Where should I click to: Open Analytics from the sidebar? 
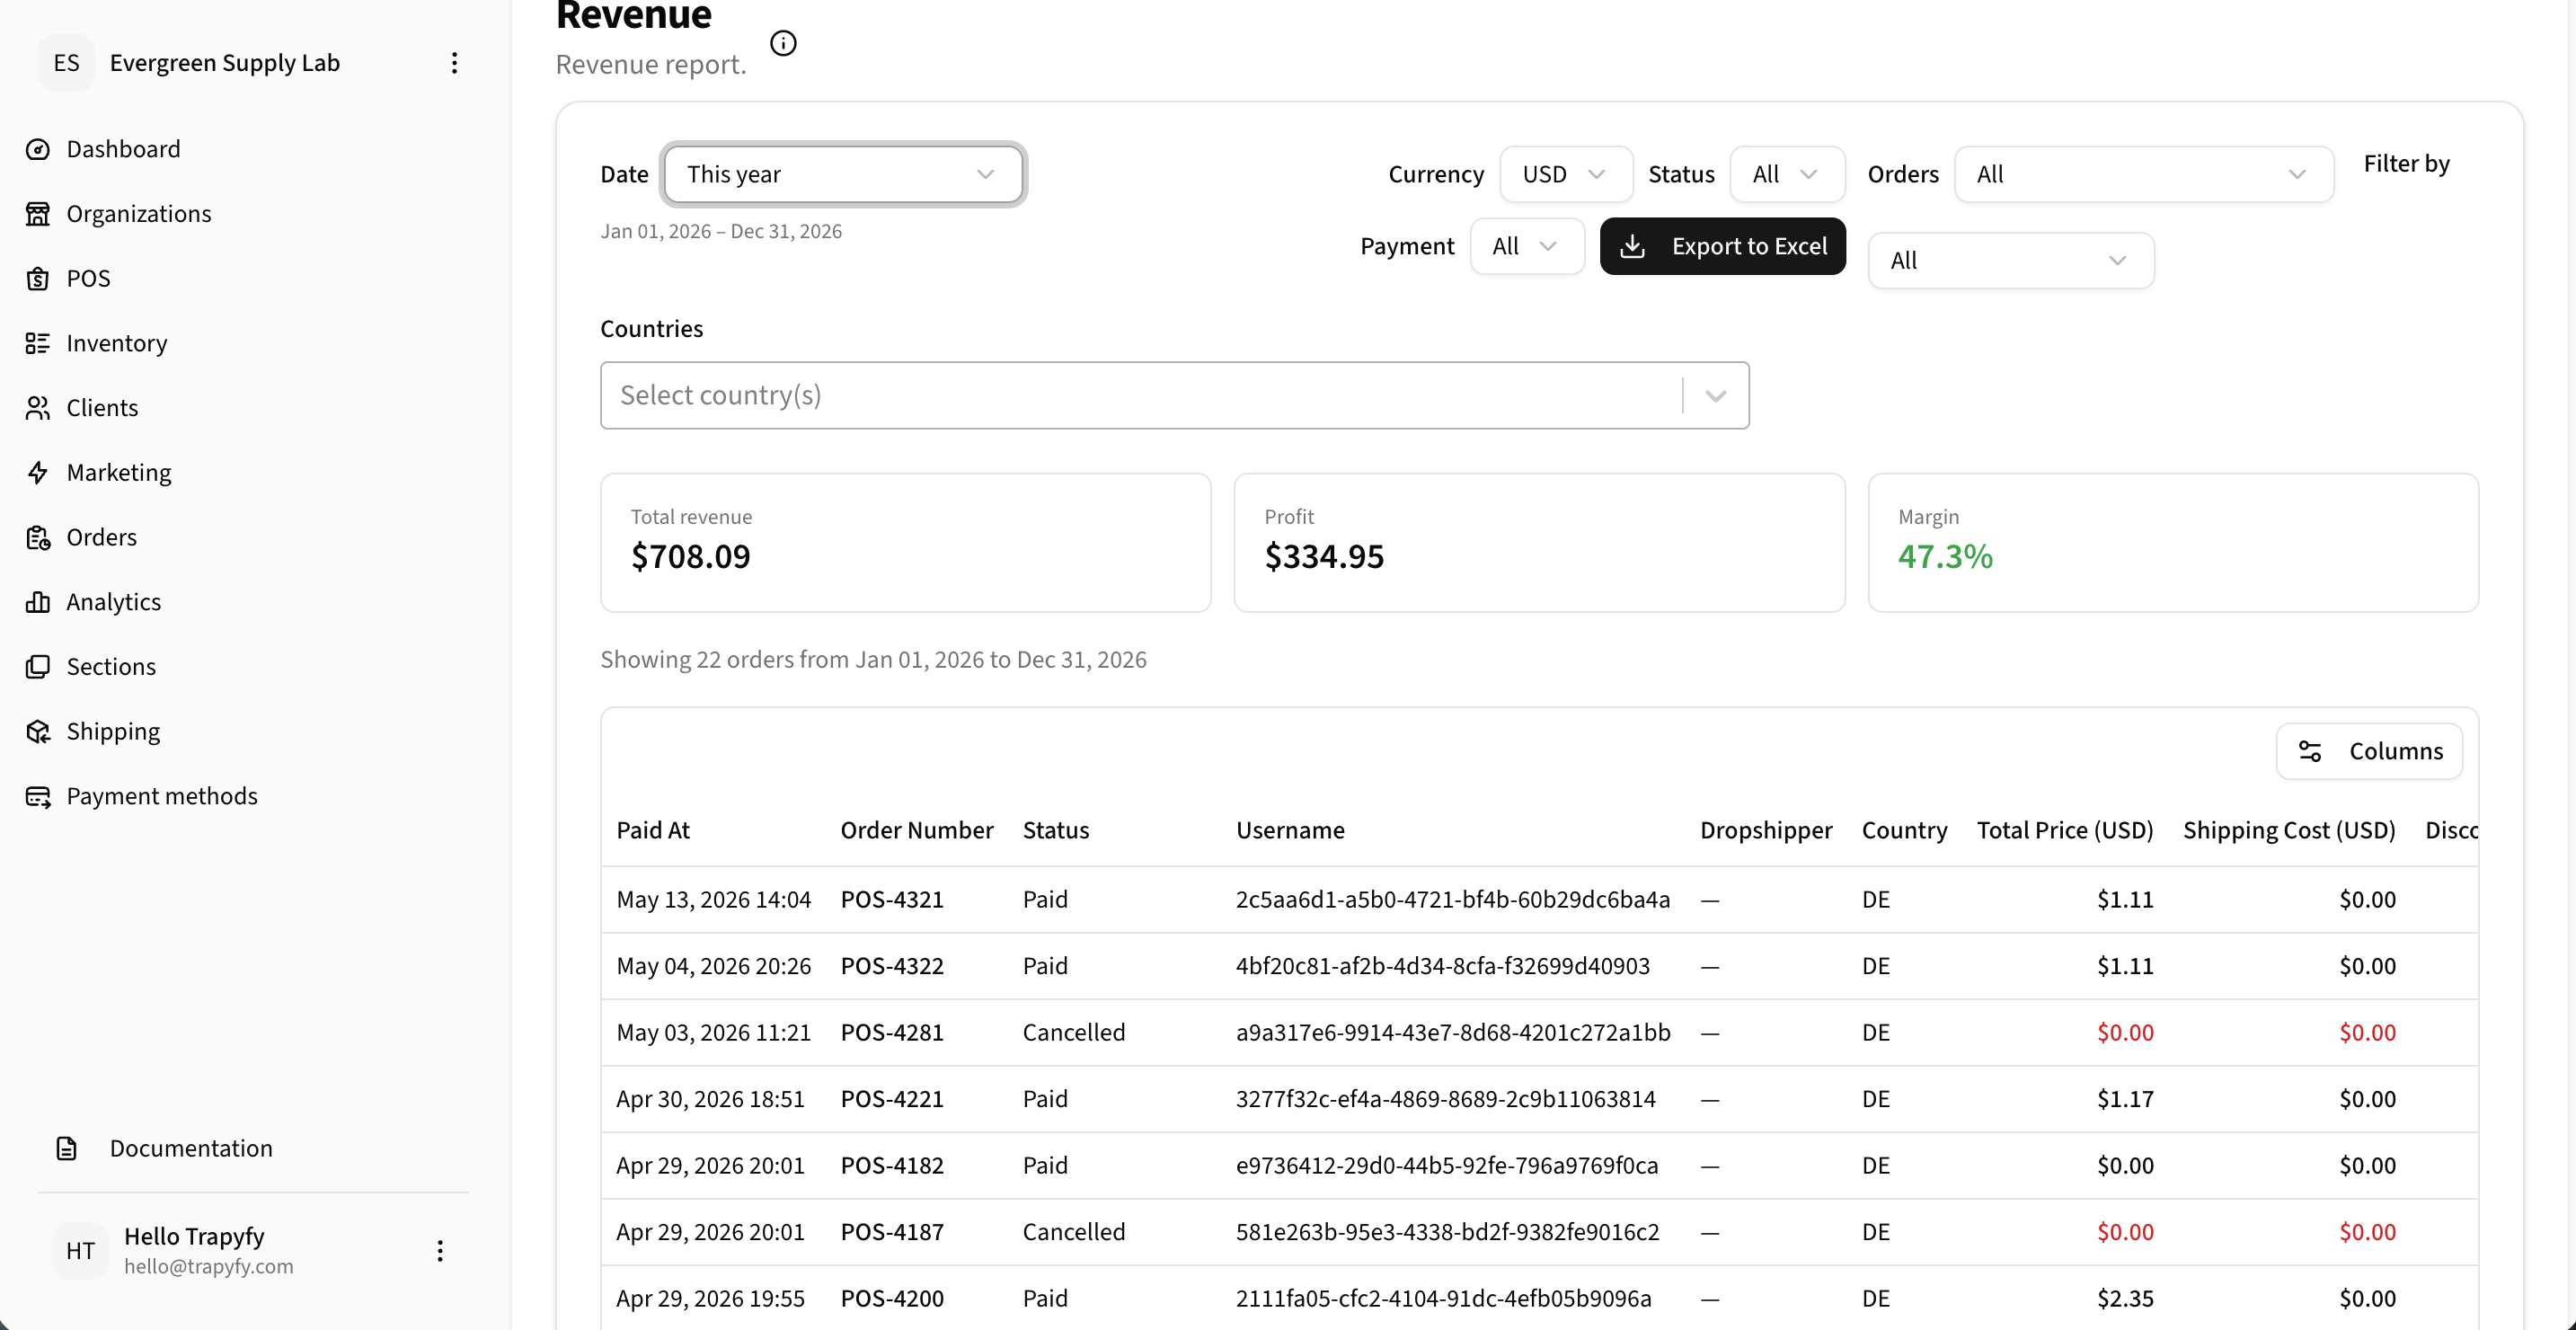(114, 602)
